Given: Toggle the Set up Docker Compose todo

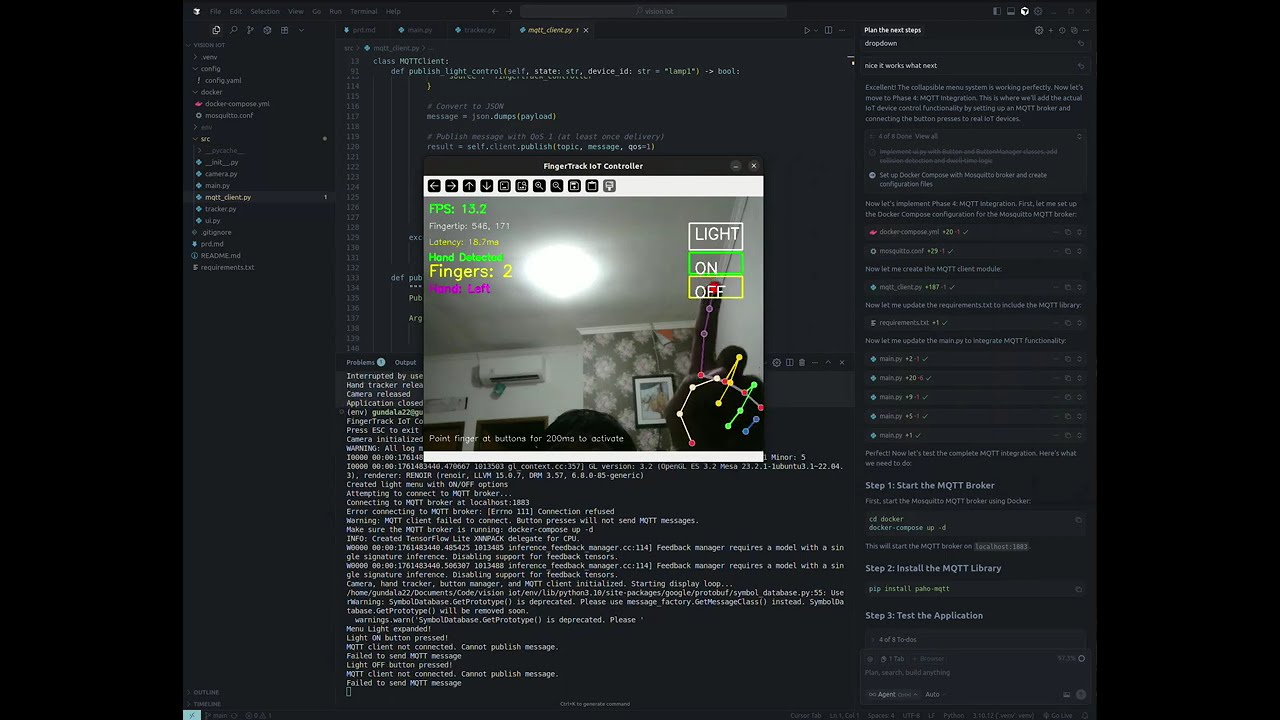Looking at the screenshot, I should [x=872, y=175].
